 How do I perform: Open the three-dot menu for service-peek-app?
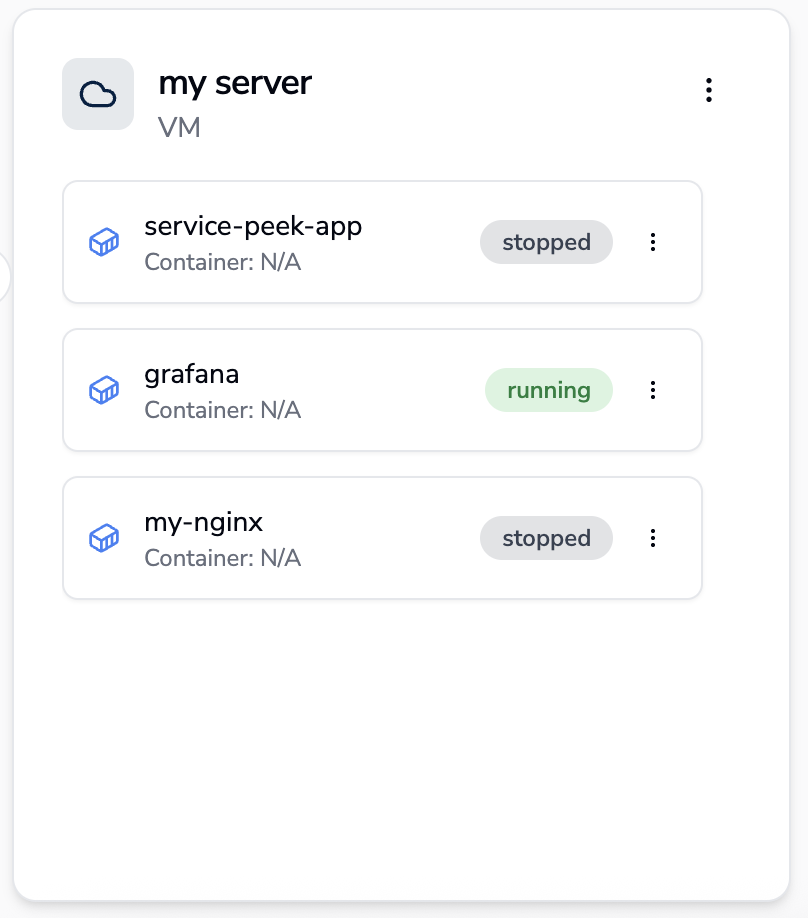tap(653, 242)
